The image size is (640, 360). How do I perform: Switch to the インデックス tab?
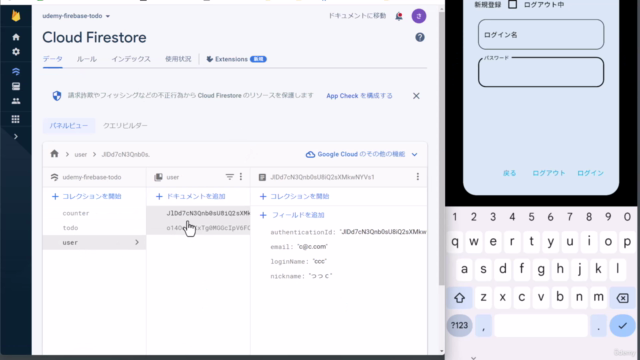coord(131,59)
